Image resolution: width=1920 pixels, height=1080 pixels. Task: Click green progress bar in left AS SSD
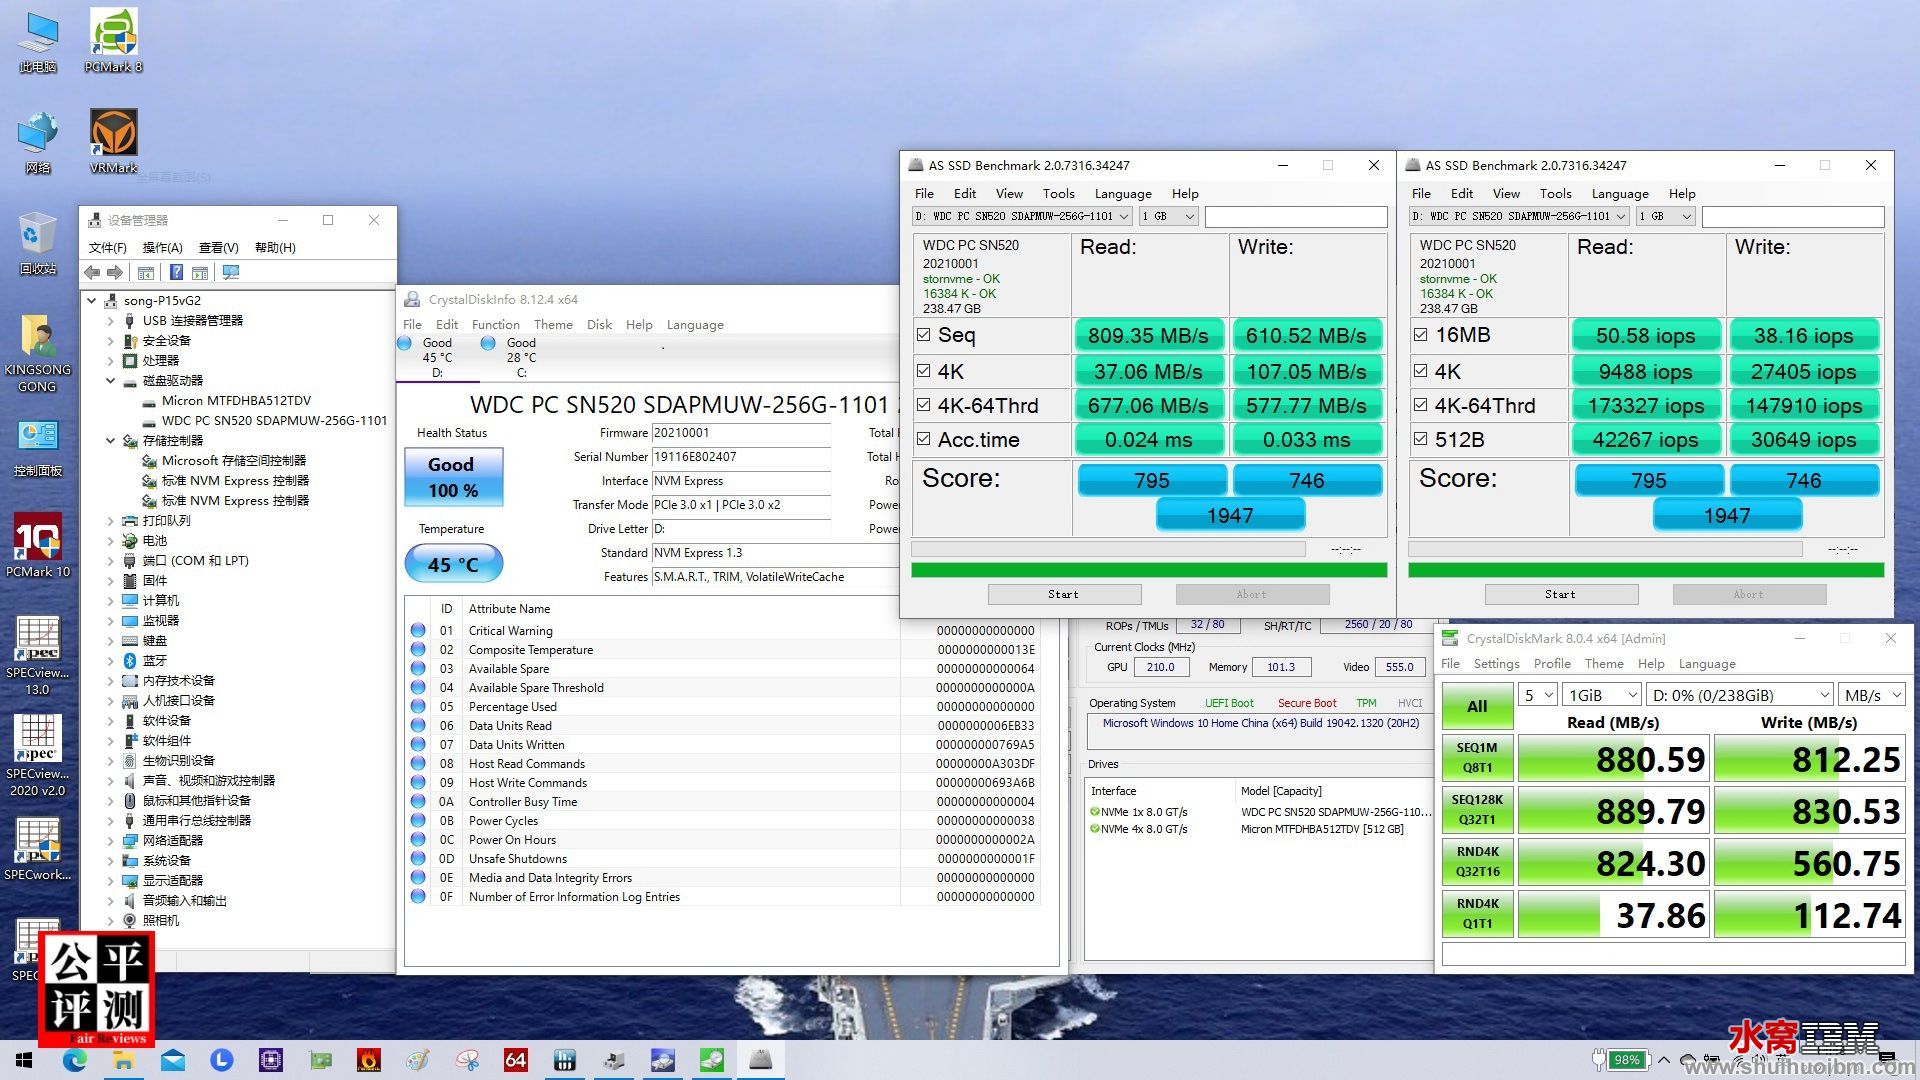pyautogui.click(x=1148, y=570)
